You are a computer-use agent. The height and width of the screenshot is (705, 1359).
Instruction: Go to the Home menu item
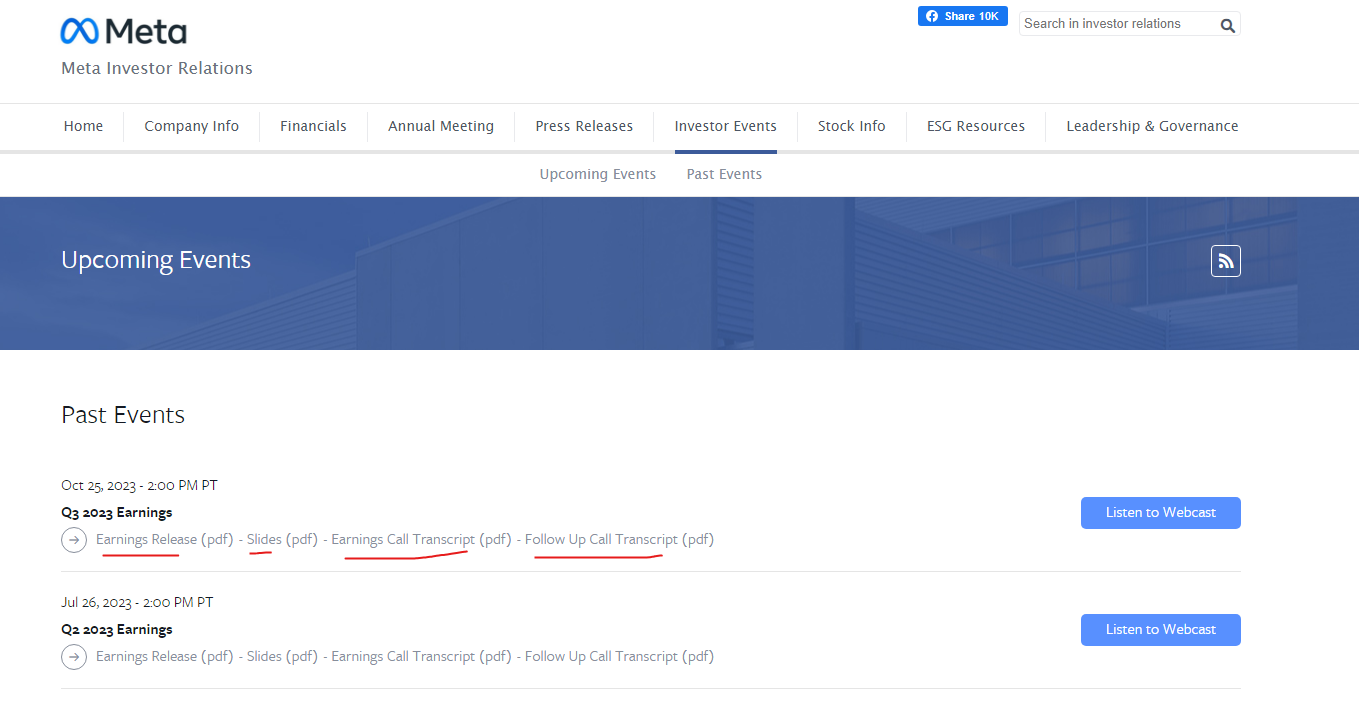click(x=83, y=126)
